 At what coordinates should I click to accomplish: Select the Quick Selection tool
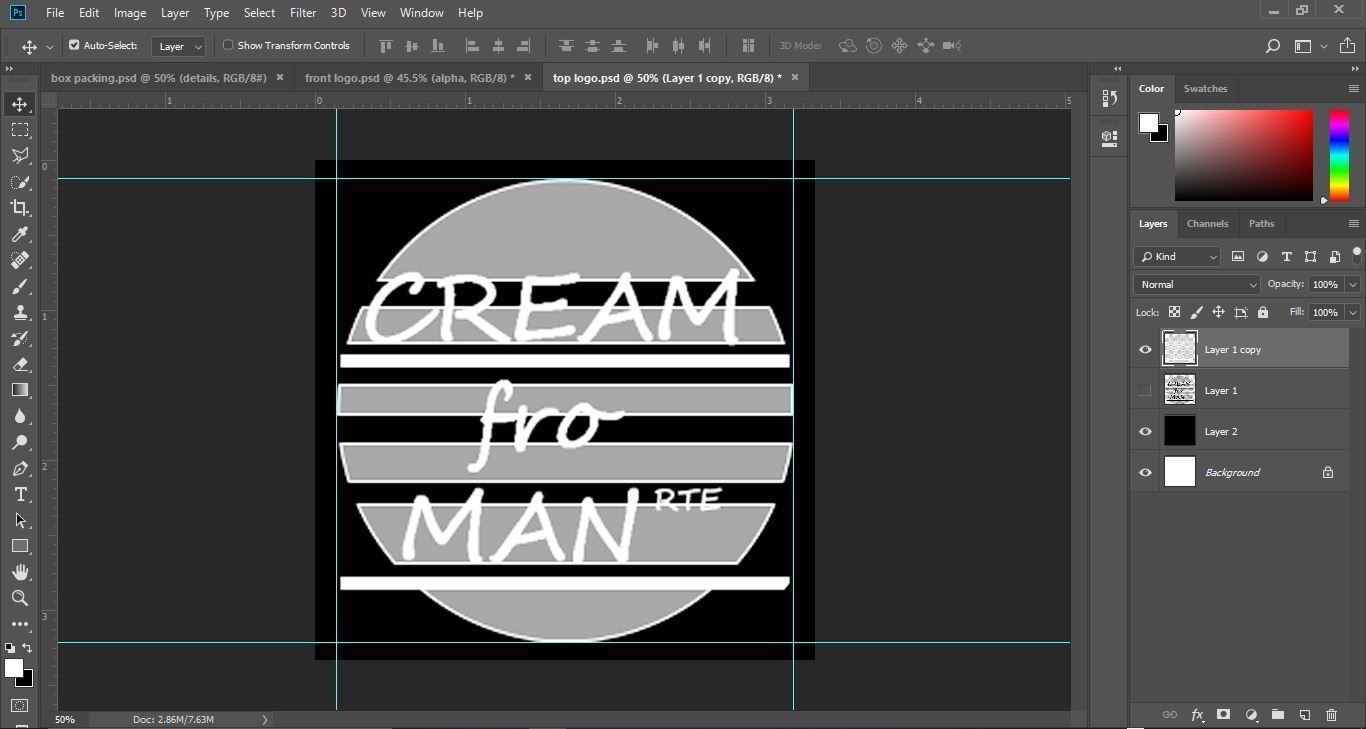(x=20, y=182)
